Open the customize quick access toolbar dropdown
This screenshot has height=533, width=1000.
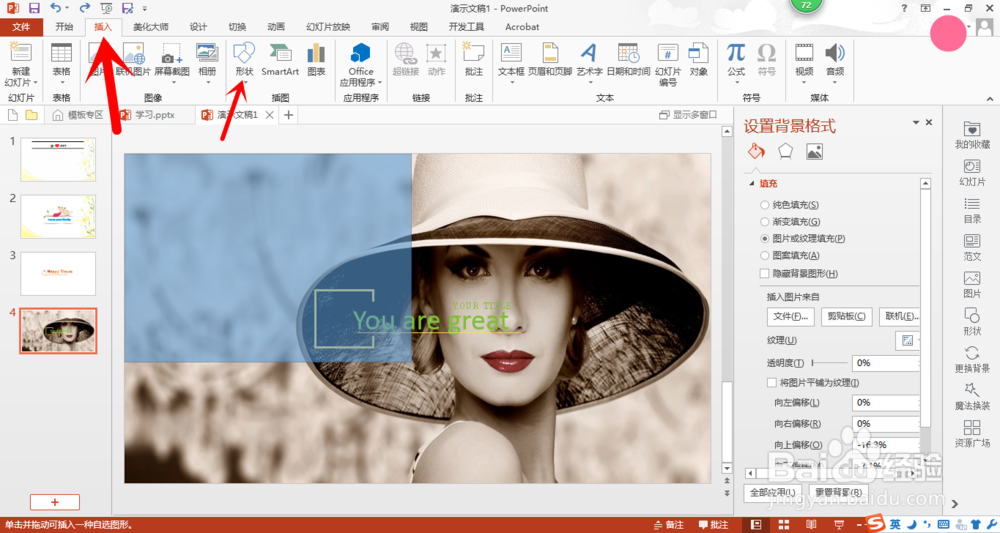145,9
